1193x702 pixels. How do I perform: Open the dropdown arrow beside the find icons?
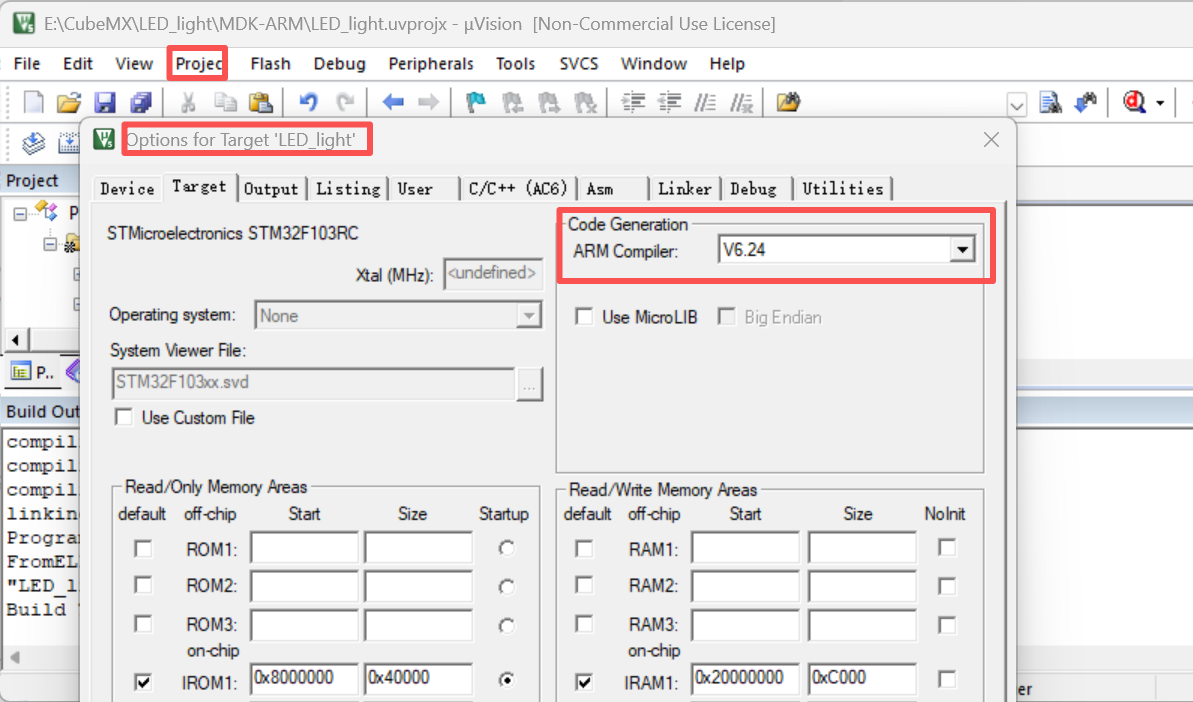point(1016,103)
